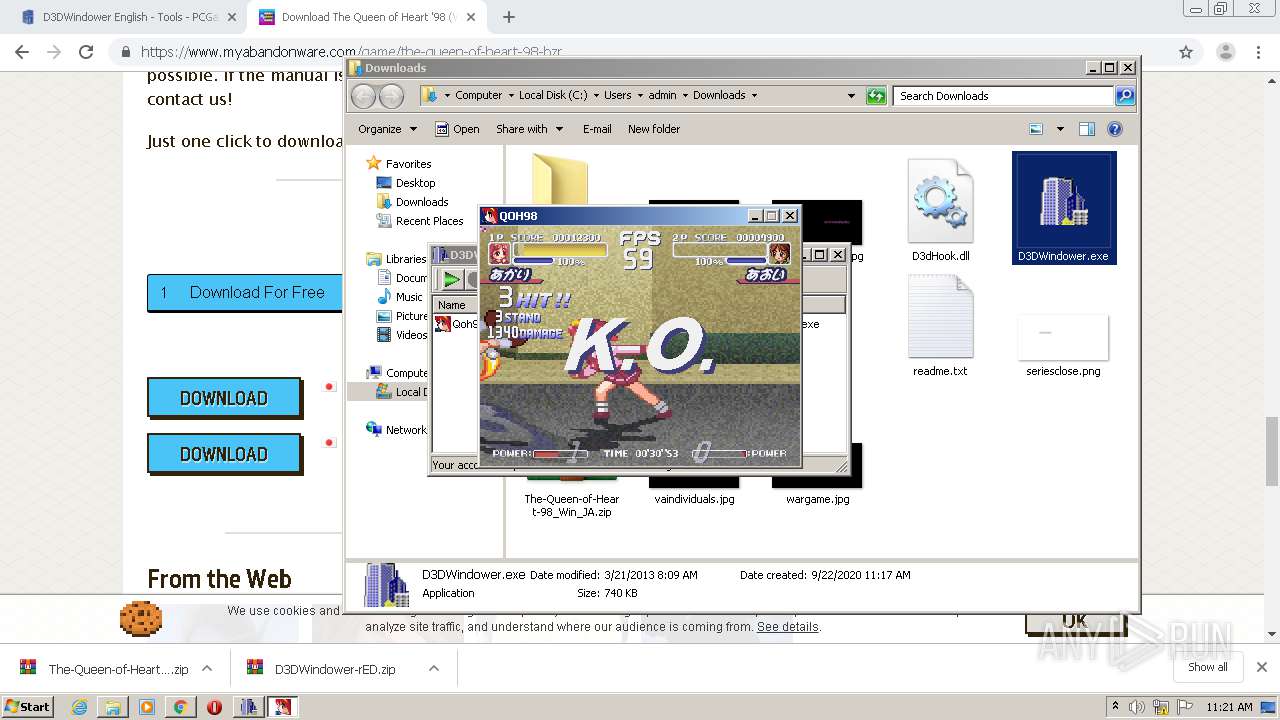Click the QOH98 game window title bar icon
Image resolution: width=1280 pixels, height=720 pixels.
click(x=490, y=216)
